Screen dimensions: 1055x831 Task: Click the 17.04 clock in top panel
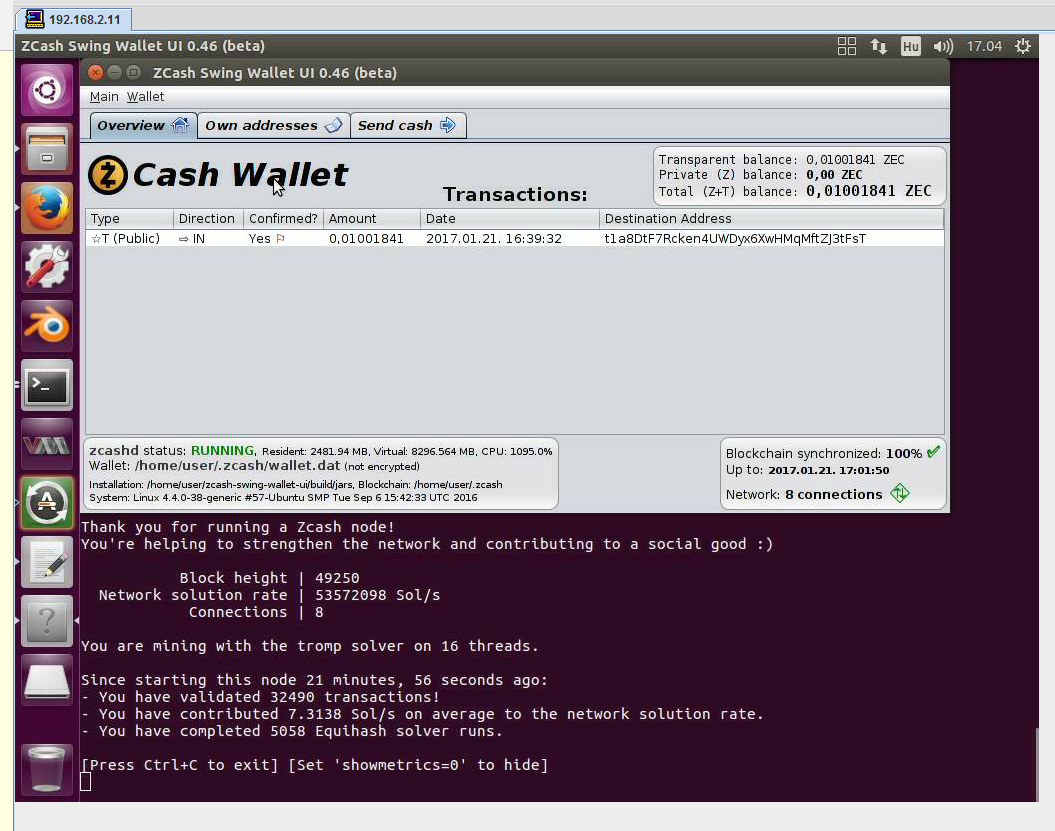pos(984,46)
